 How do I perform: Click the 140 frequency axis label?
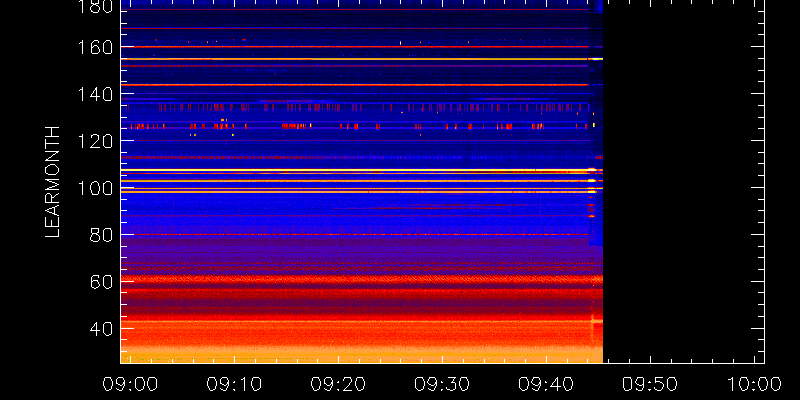click(95, 95)
